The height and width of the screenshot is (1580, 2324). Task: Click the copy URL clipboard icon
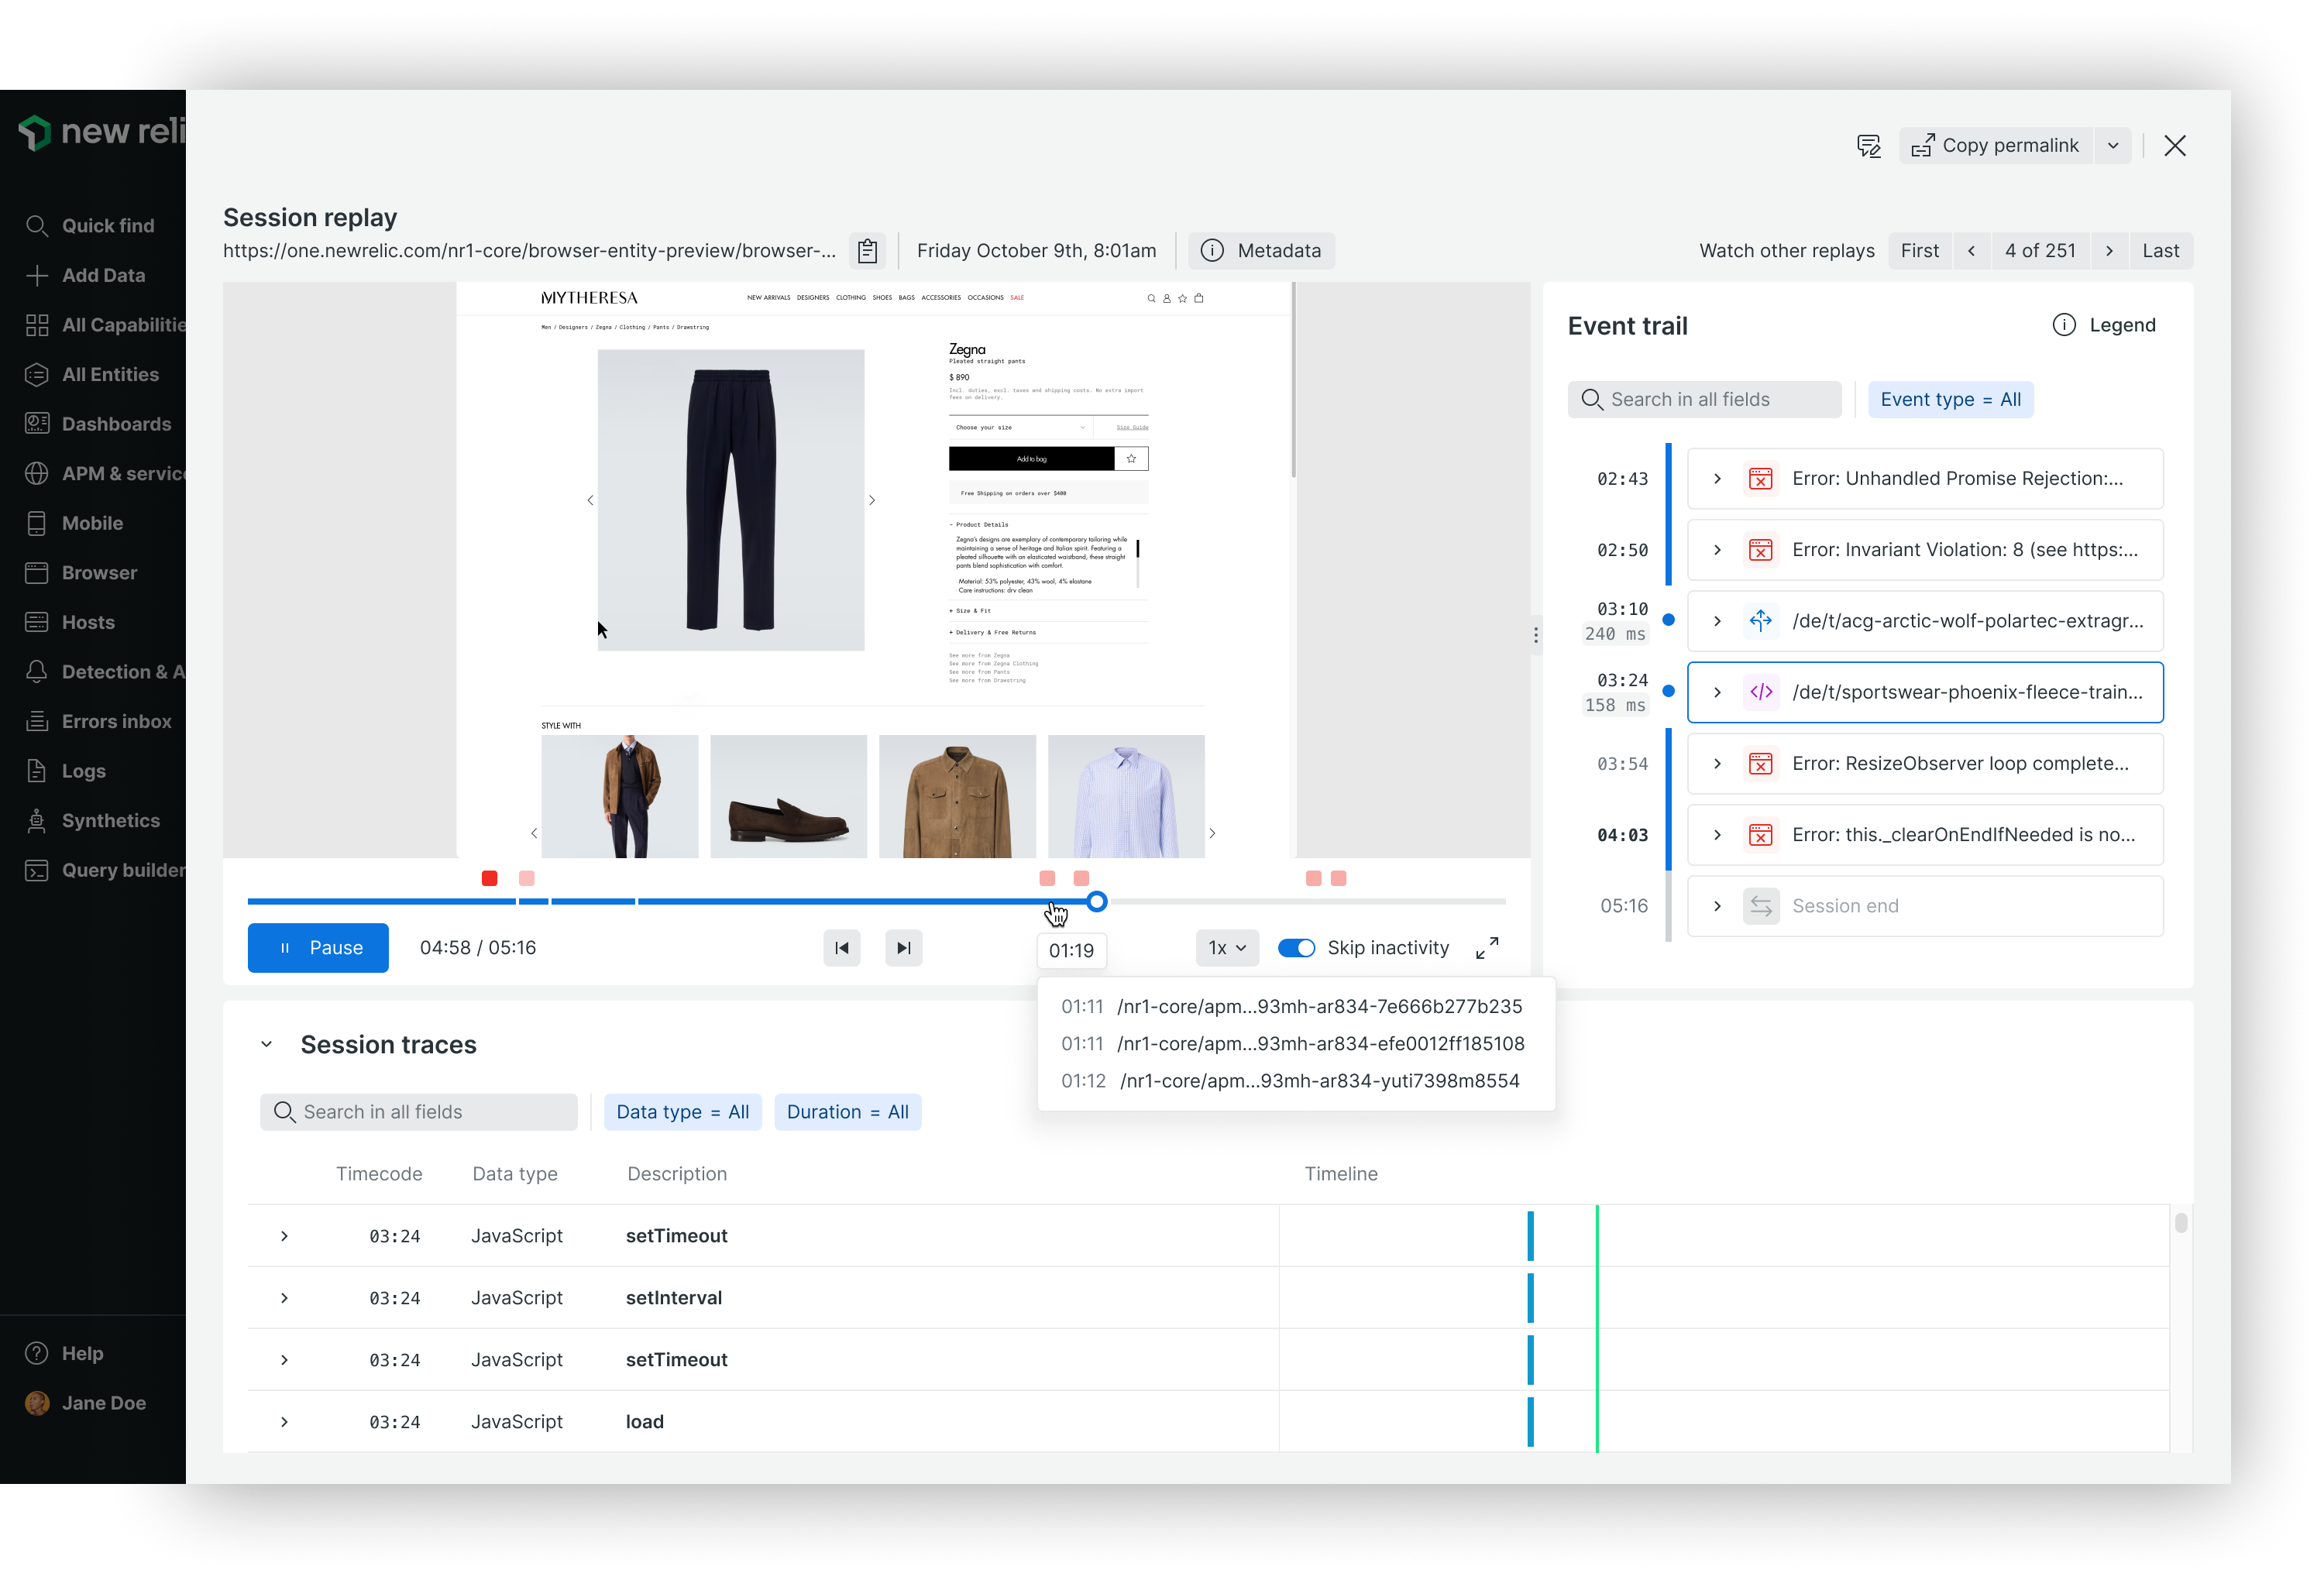(867, 251)
